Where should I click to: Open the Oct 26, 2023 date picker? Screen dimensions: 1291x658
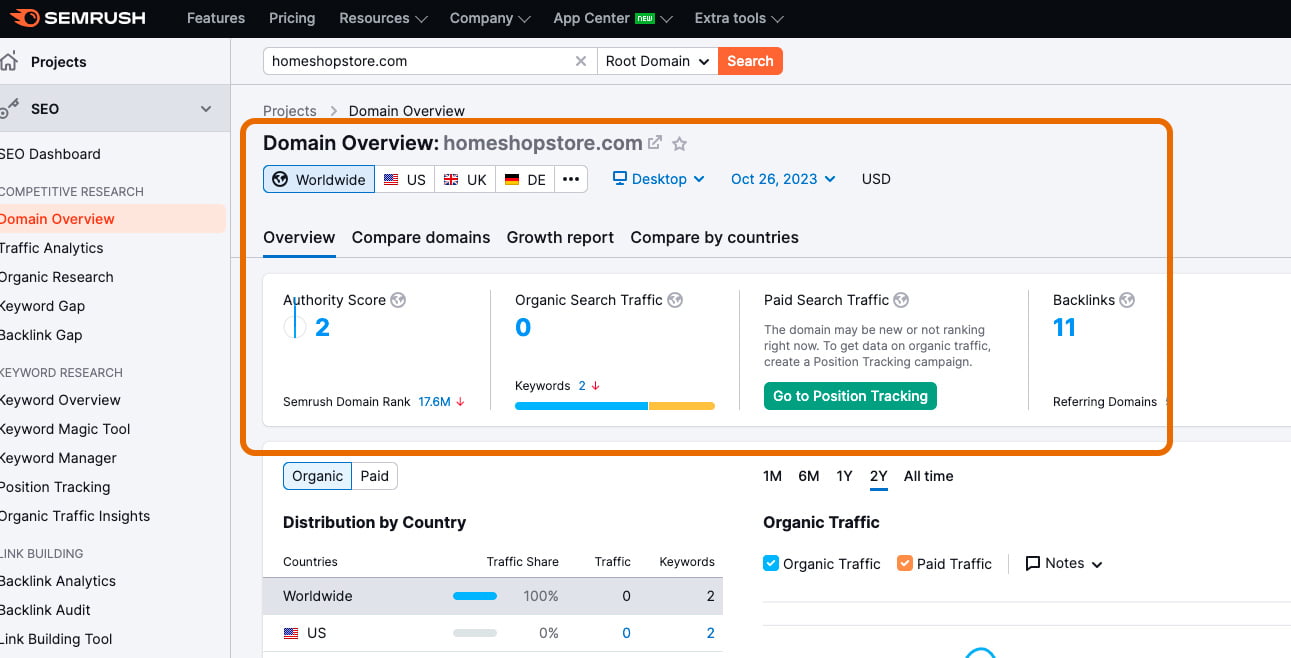(x=783, y=179)
